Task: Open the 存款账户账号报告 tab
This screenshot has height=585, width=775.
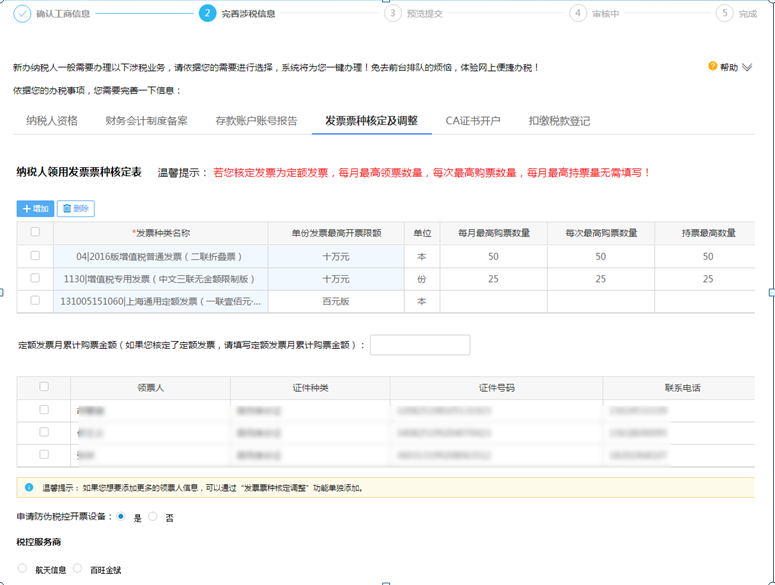Action: 256,121
